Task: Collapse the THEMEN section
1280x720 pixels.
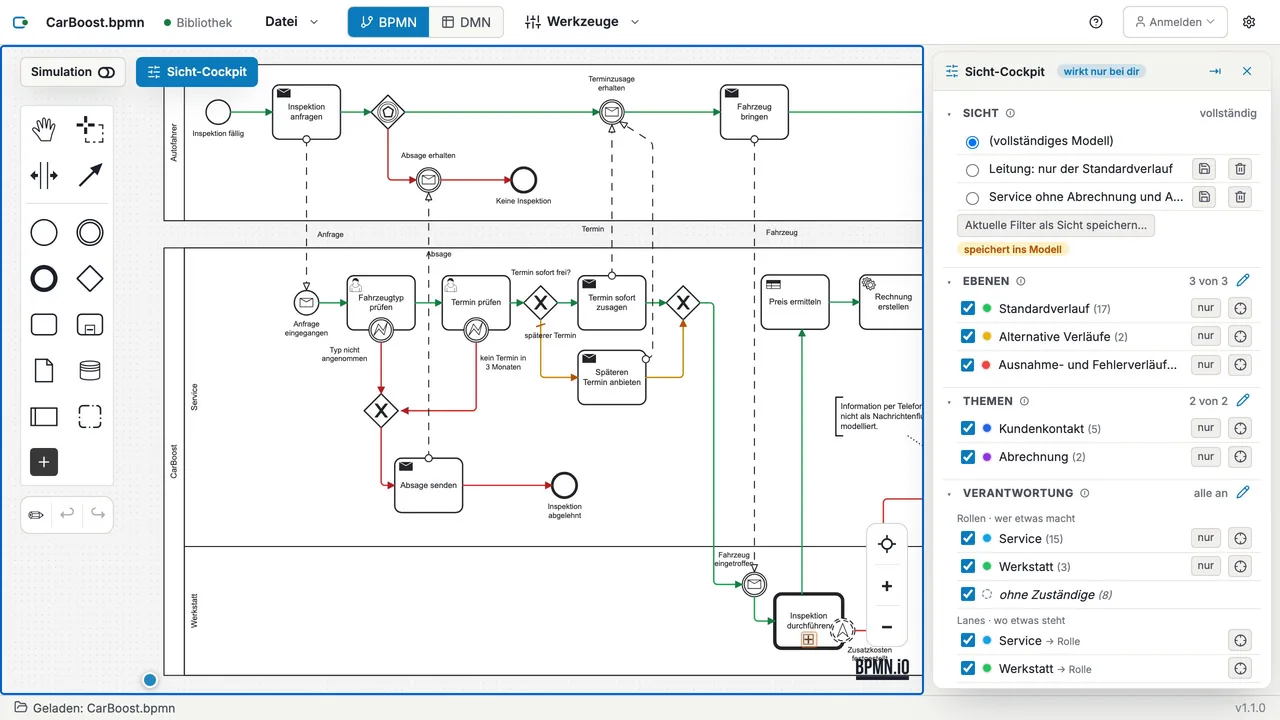Action: click(x=949, y=402)
